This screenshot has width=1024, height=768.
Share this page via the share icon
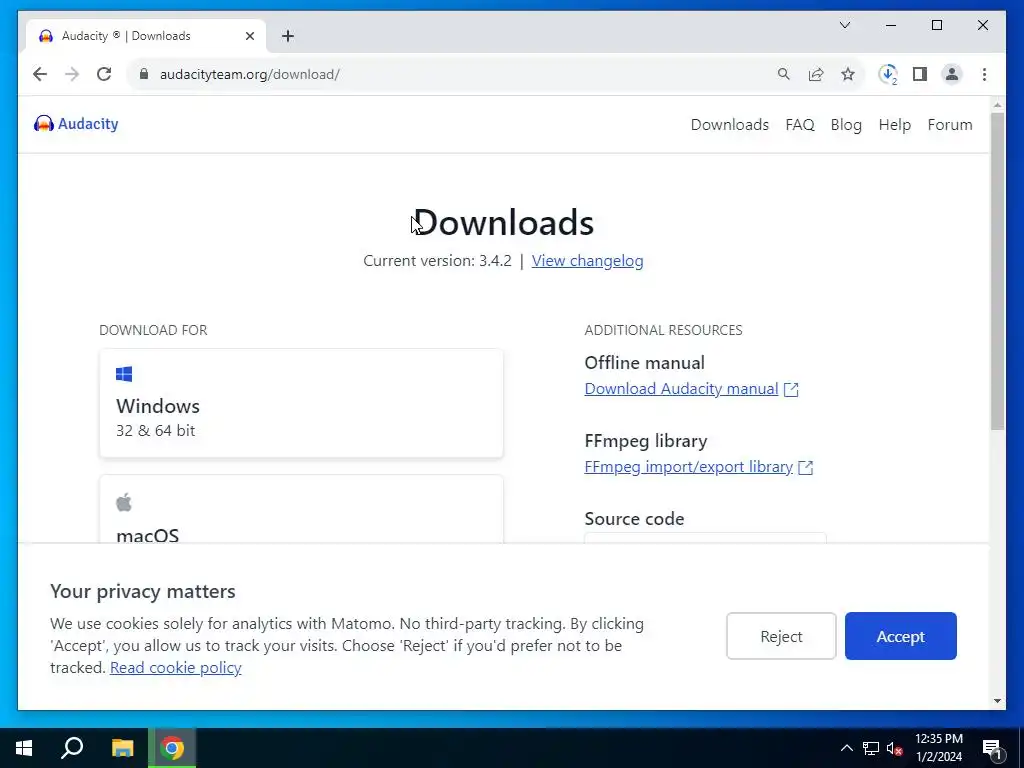816,74
